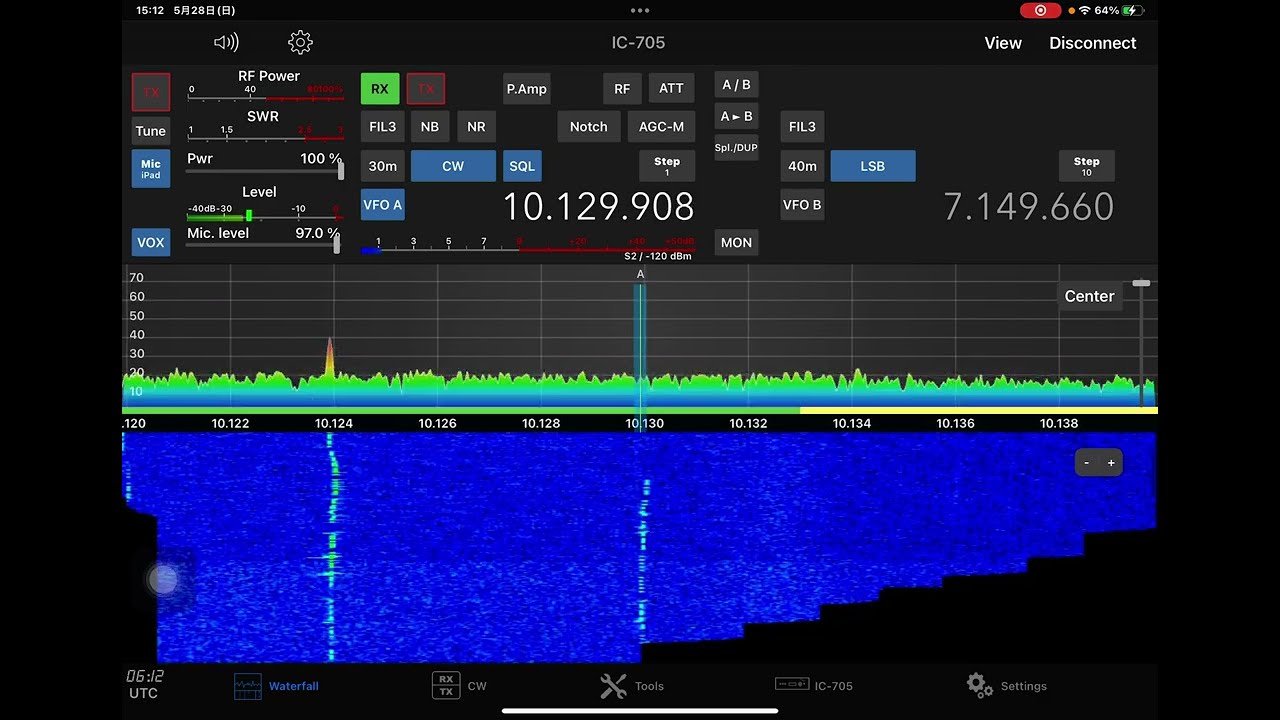Tap the 06:12 UTC clock
Viewport: 1280px width, 720px height.
point(144,685)
